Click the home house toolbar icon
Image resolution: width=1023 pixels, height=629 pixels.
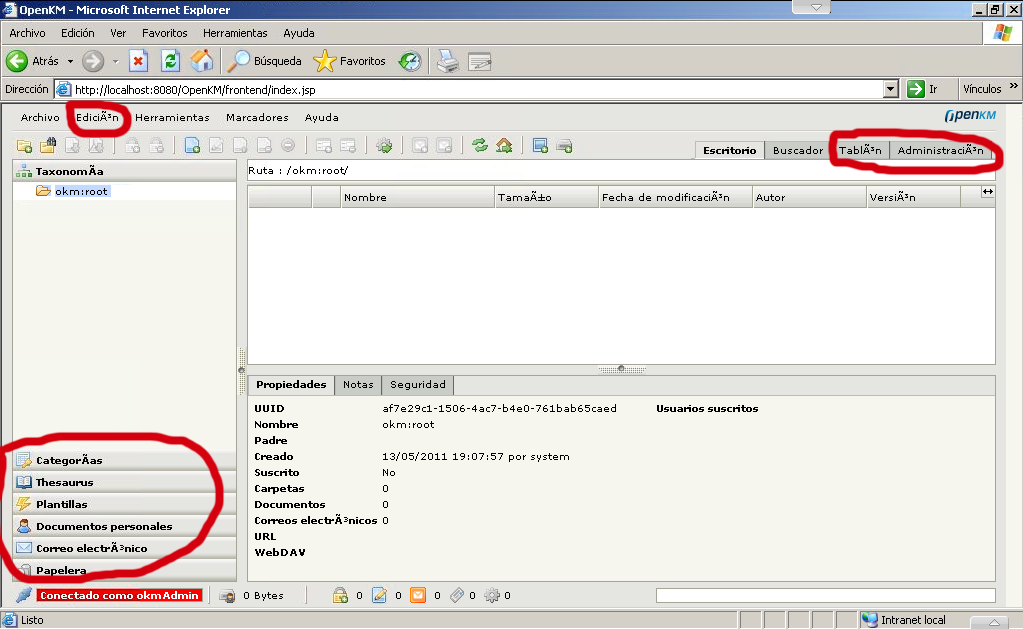click(504, 146)
